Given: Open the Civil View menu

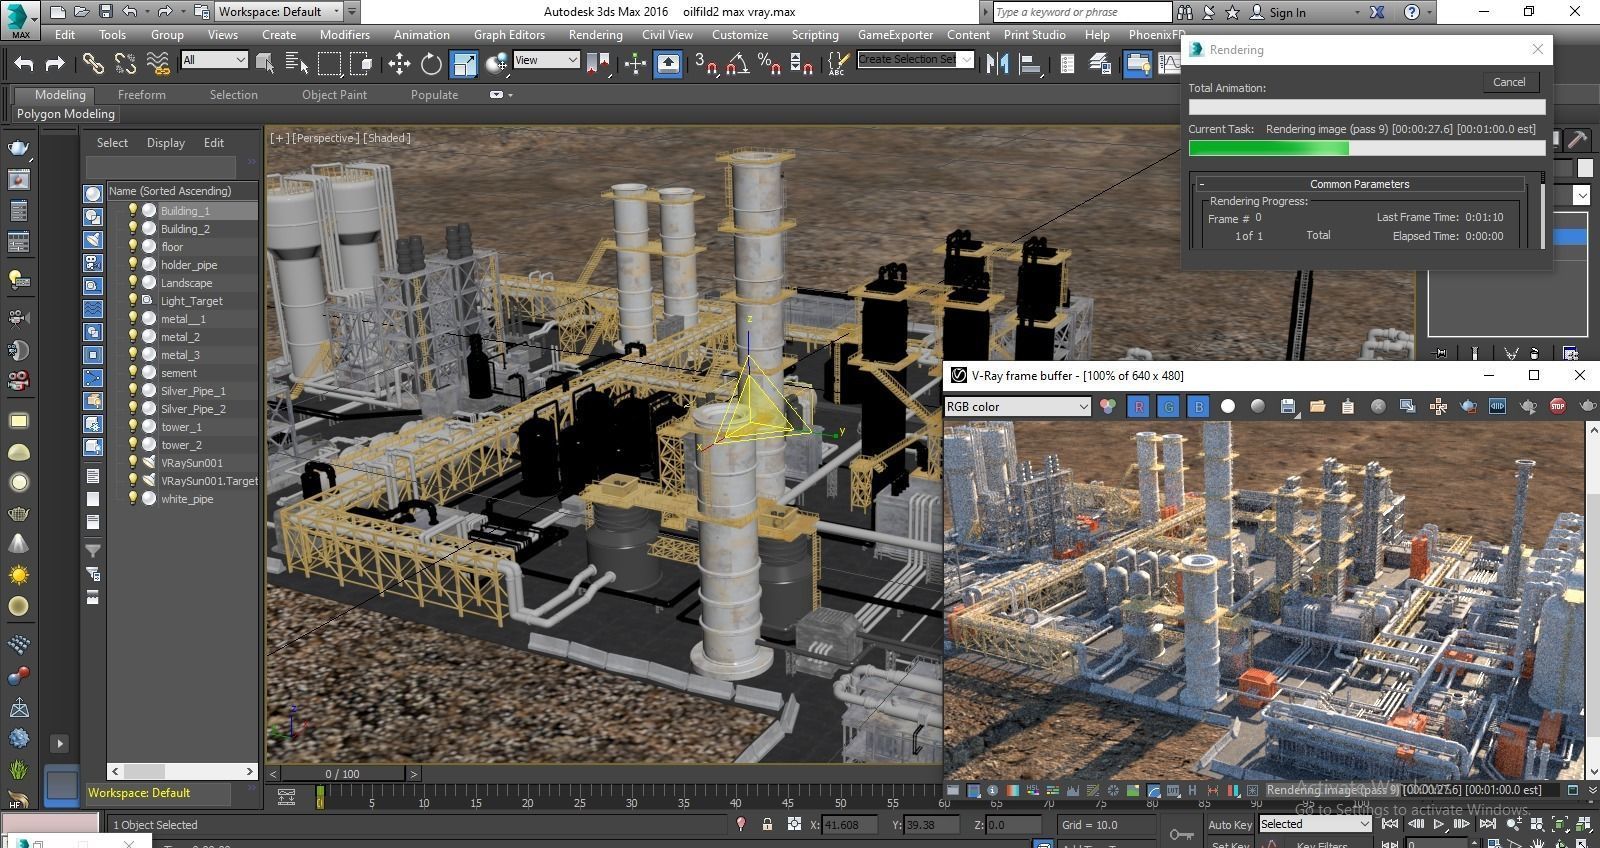Looking at the screenshot, I should tap(667, 34).
